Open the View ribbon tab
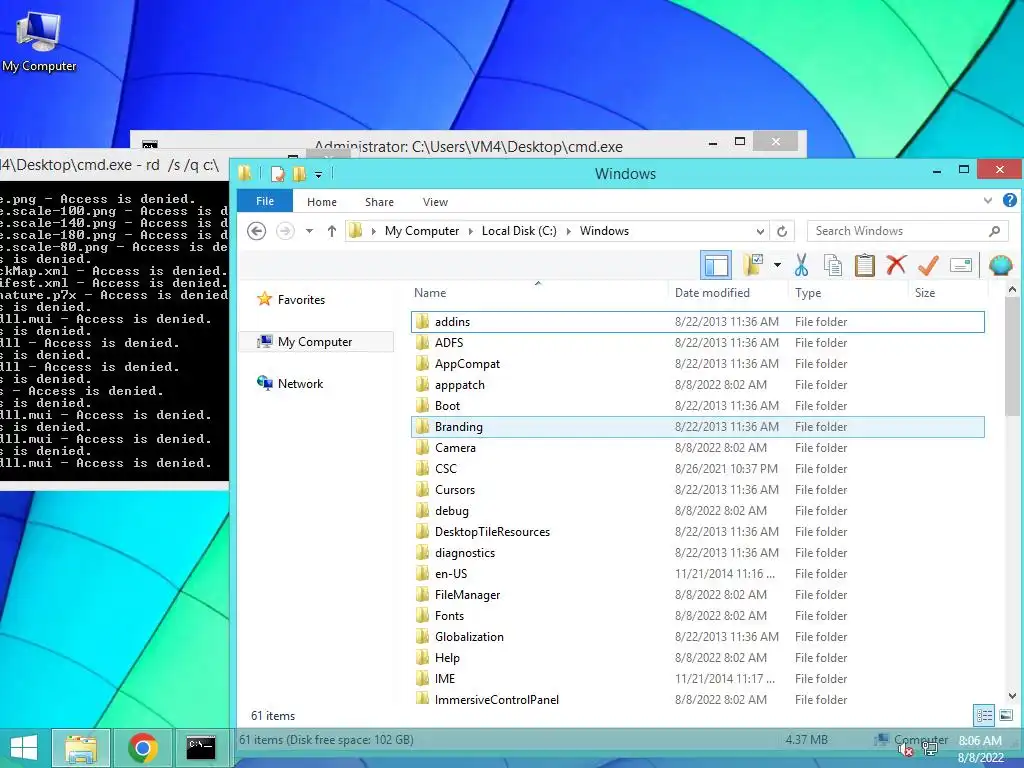1024x768 pixels. (x=435, y=202)
